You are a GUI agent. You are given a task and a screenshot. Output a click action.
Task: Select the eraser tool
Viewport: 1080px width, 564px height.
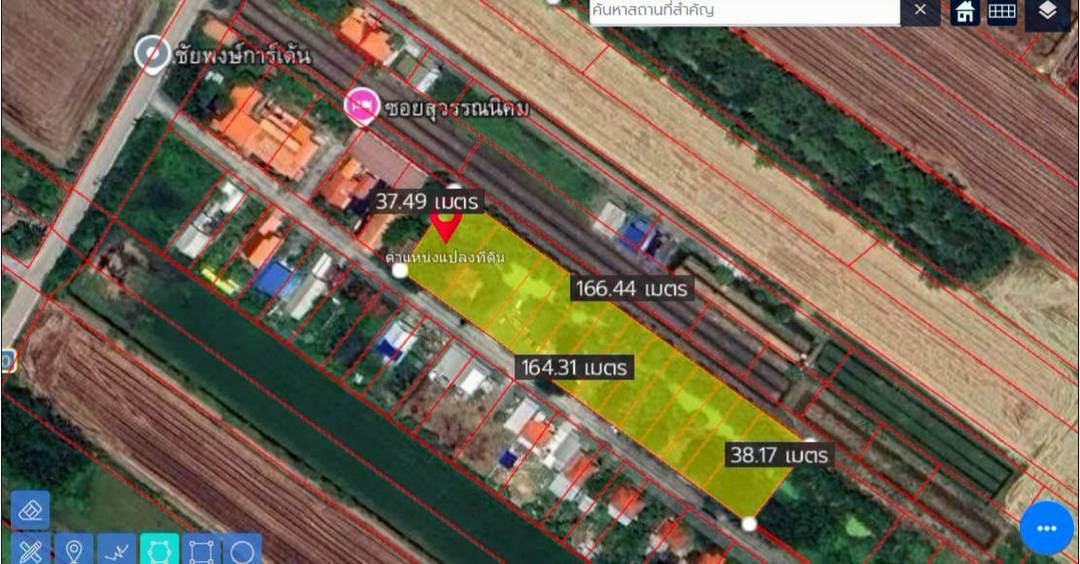(30, 510)
